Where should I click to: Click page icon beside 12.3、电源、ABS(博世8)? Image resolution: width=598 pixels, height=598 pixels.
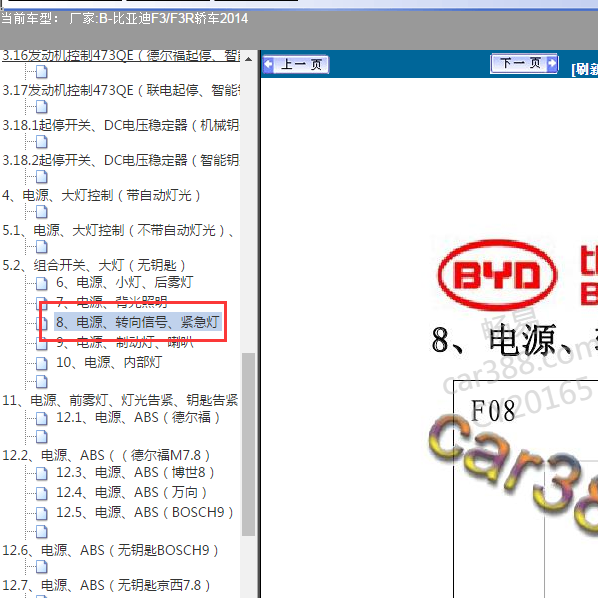point(42,474)
